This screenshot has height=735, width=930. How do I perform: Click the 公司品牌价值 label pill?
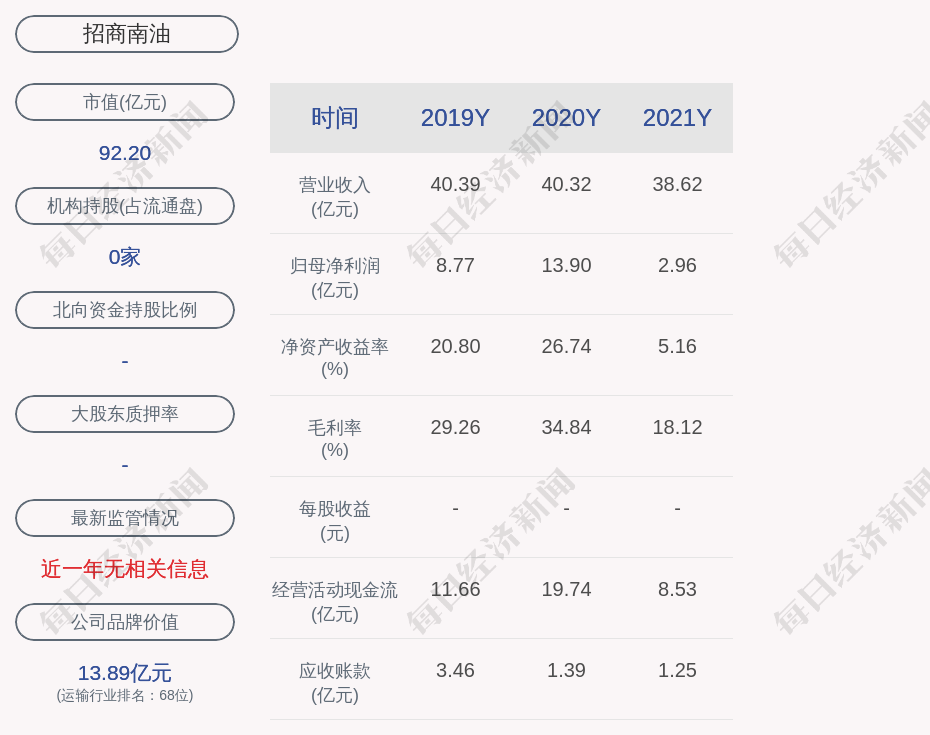pos(125,622)
